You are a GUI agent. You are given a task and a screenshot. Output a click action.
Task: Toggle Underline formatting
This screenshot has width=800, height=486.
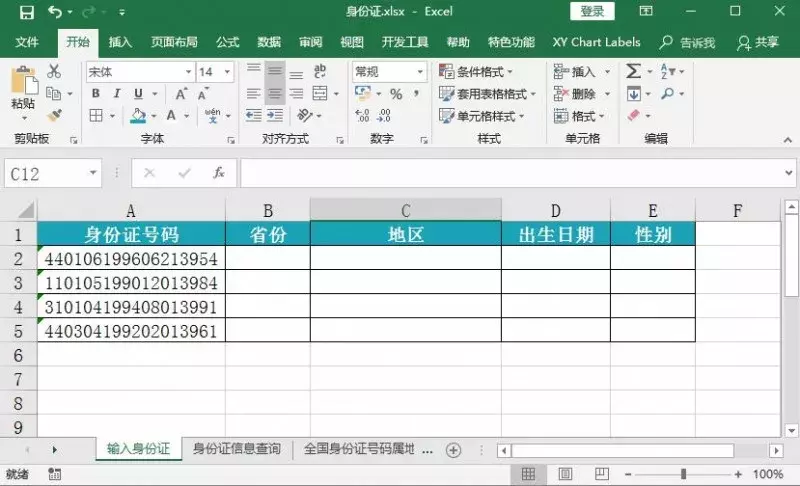coord(138,93)
